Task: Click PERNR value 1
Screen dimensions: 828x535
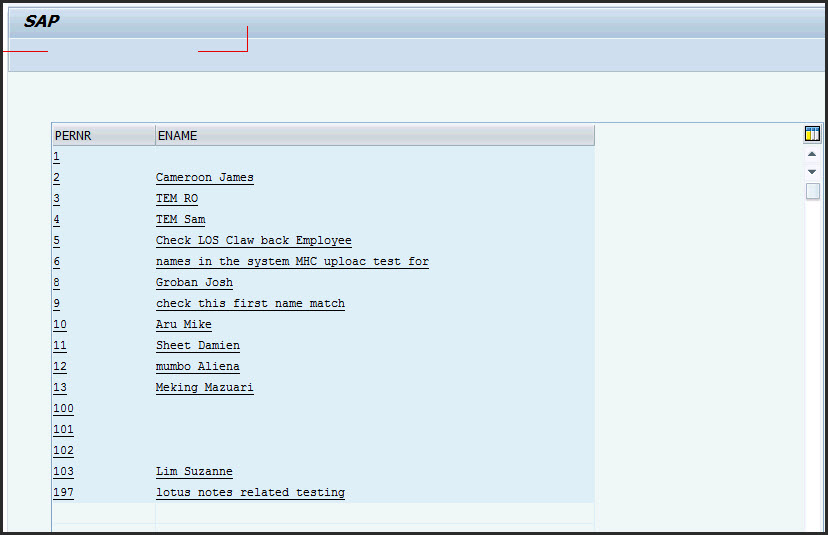Action: click(57, 156)
